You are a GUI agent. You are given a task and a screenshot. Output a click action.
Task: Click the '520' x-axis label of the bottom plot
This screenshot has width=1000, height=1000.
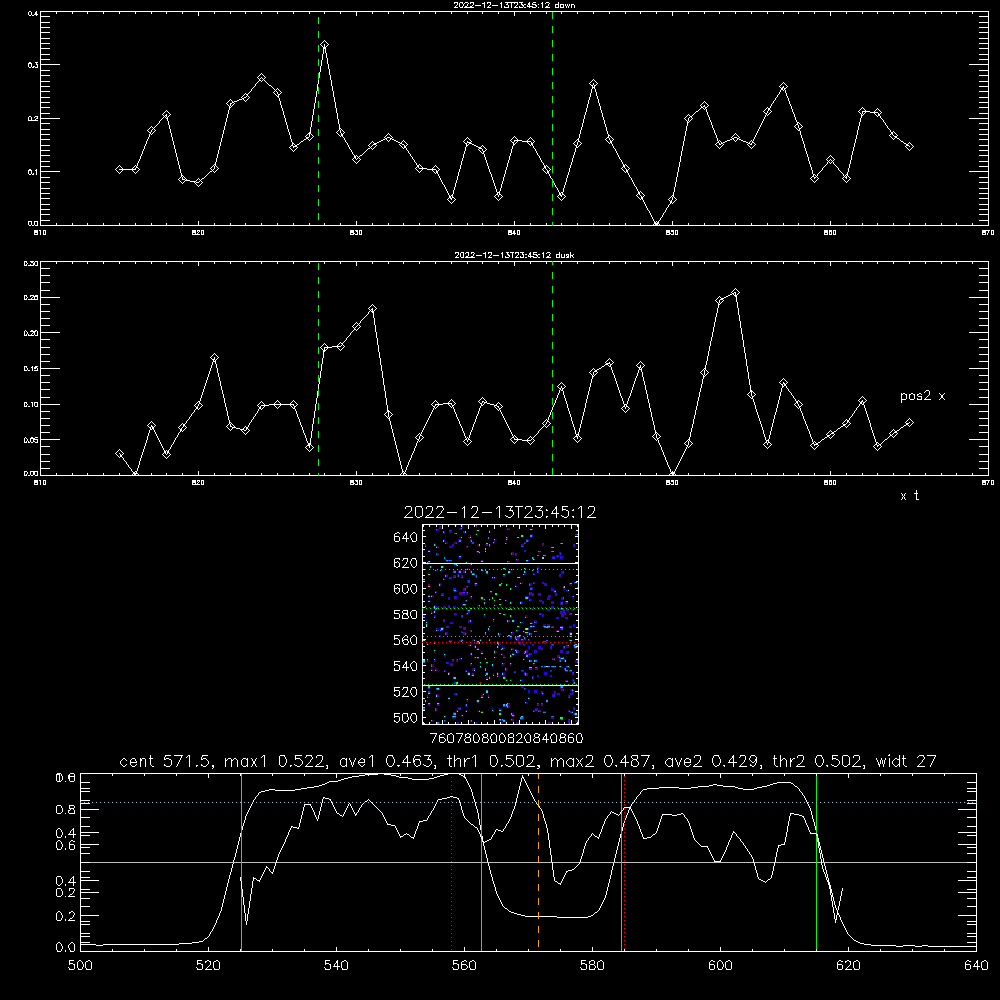[208, 966]
